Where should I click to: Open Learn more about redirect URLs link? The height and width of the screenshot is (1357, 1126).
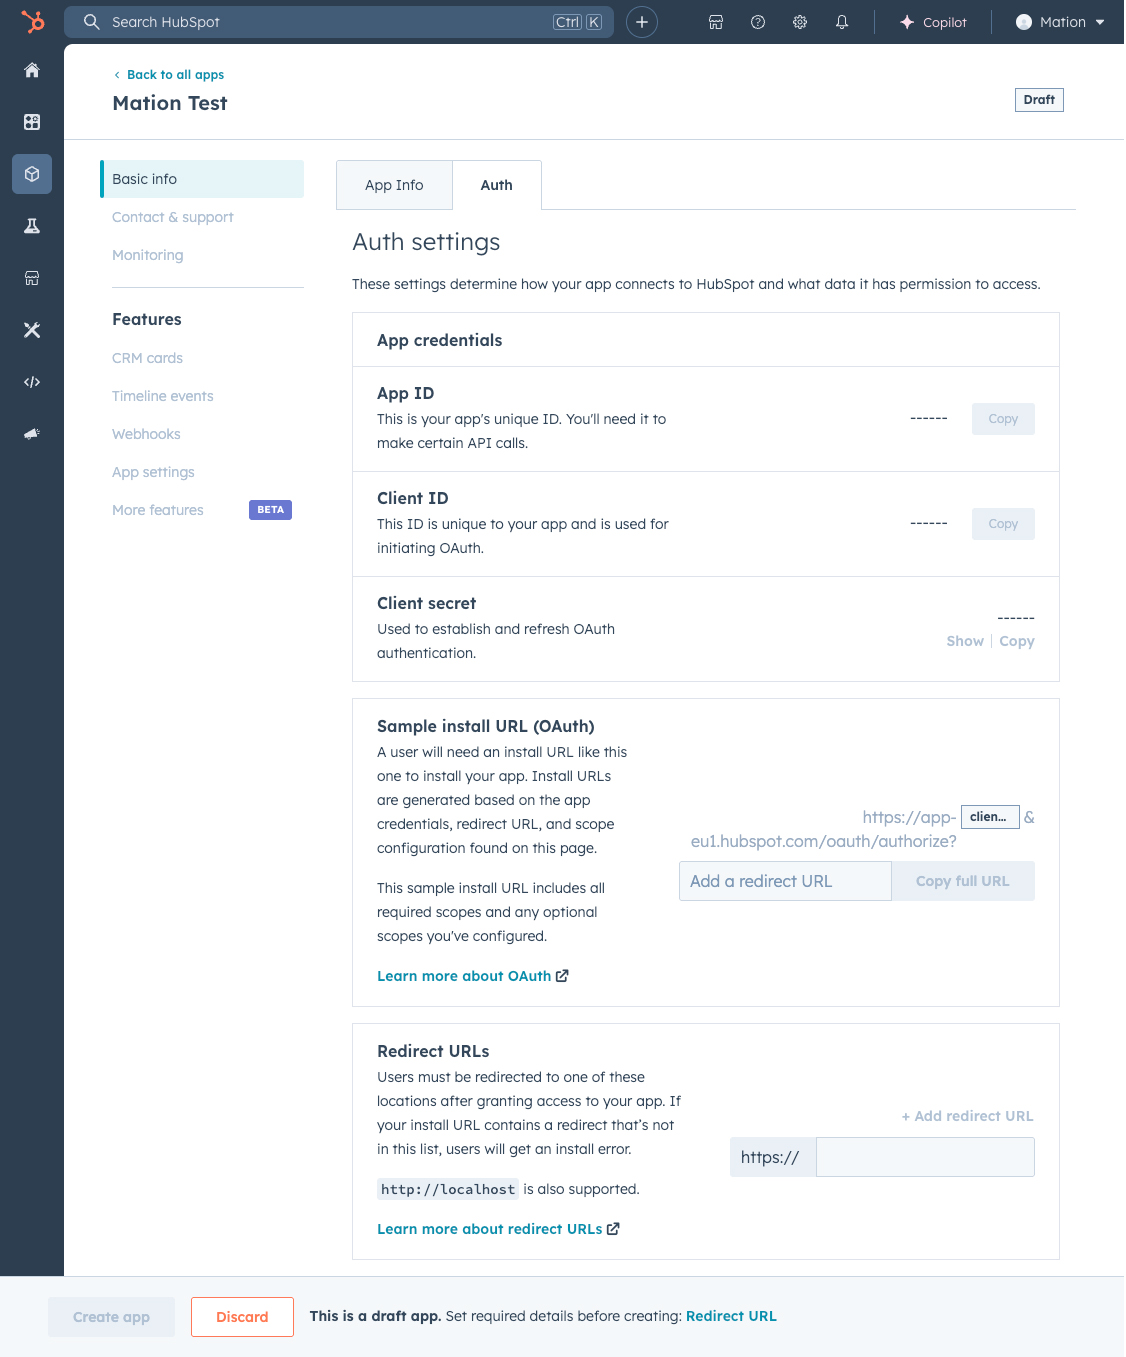point(498,1229)
